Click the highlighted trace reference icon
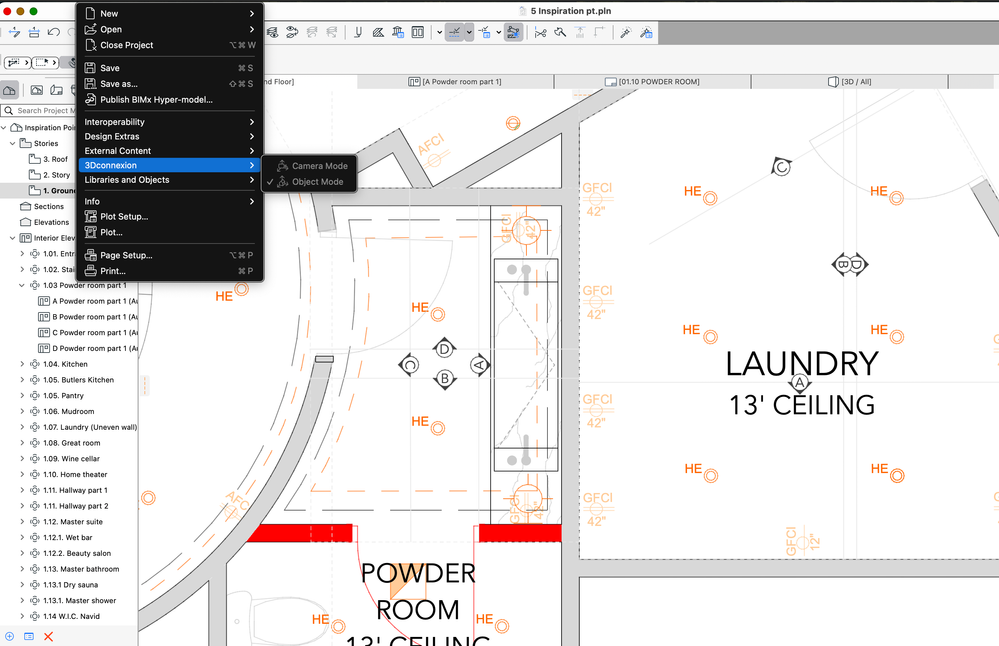Image resolution: width=999 pixels, height=646 pixels. click(513, 32)
